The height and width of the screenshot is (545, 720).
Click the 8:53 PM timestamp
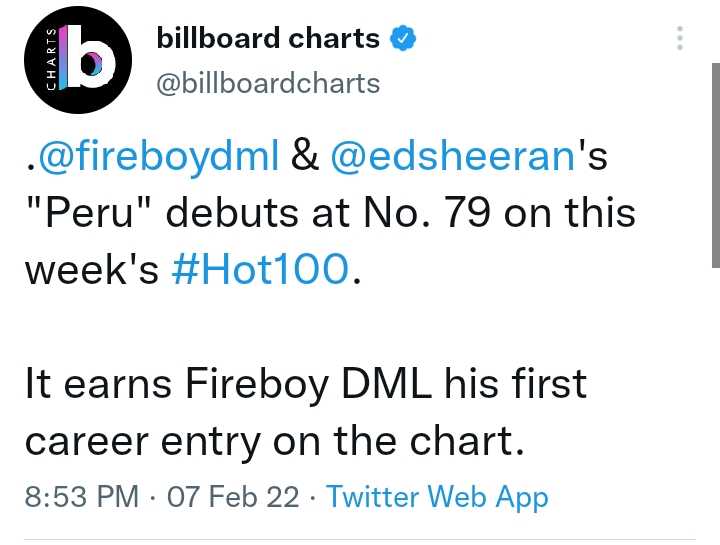point(82,496)
